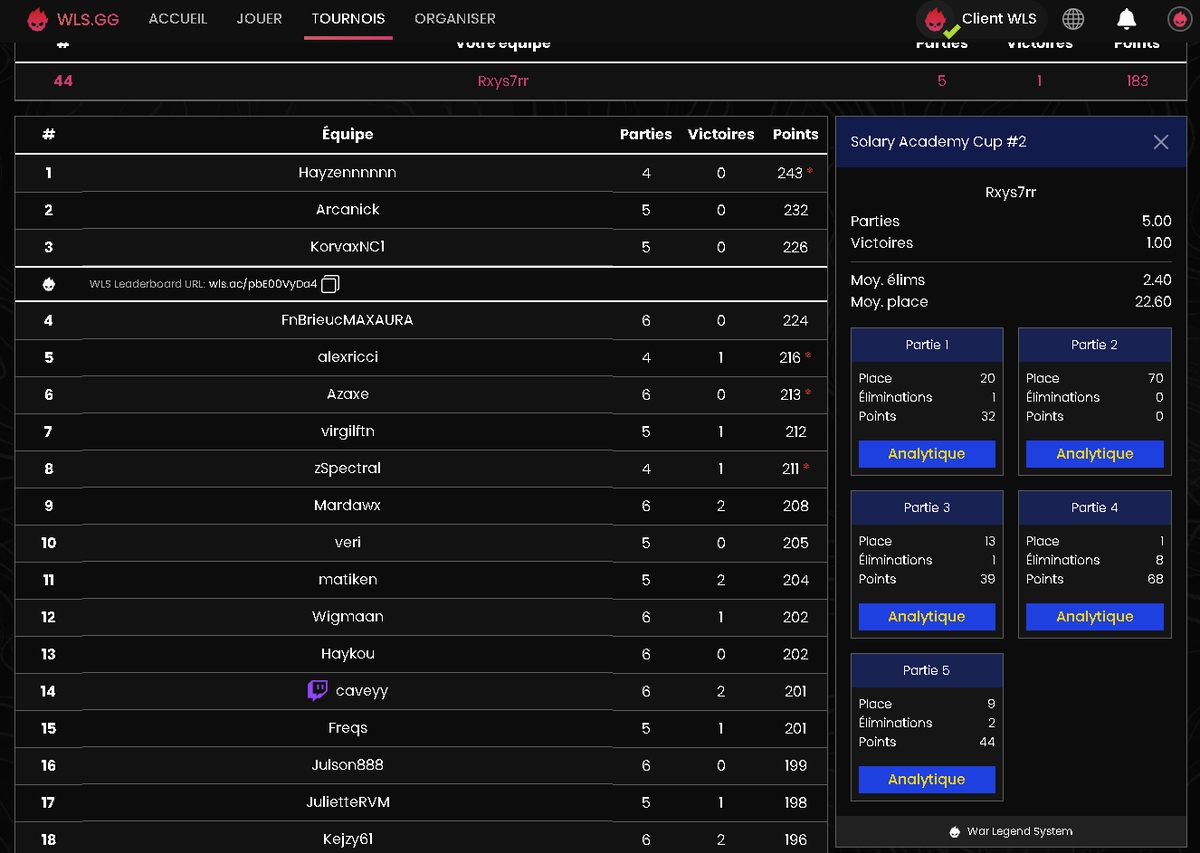Click the wls.ac leaderboard link
The image size is (1200, 853).
(263, 284)
